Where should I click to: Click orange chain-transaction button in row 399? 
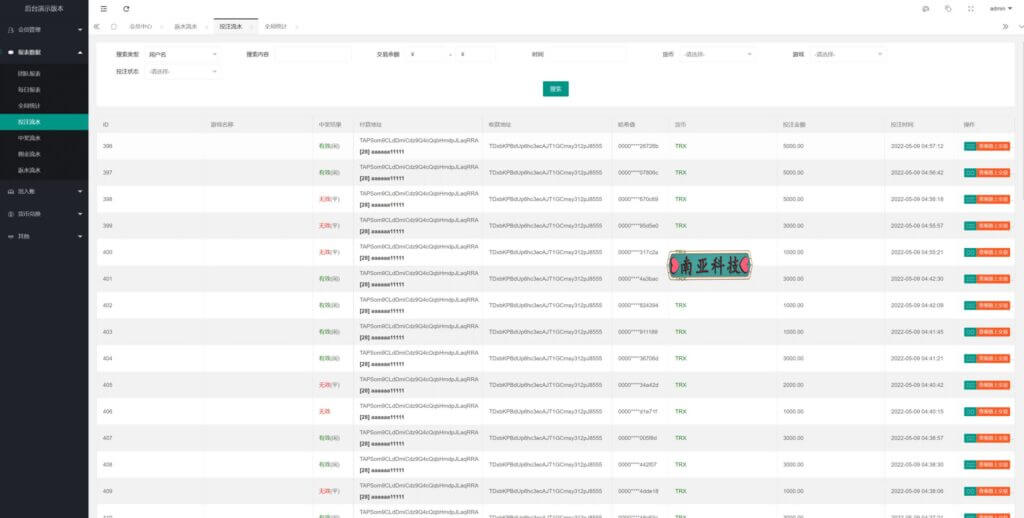click(x=993, y=226)
